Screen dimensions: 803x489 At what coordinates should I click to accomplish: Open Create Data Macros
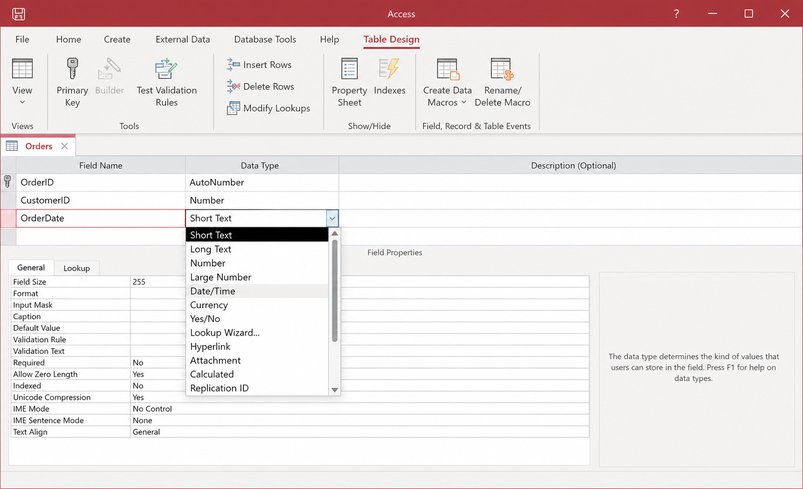click(x=447, y=82)
